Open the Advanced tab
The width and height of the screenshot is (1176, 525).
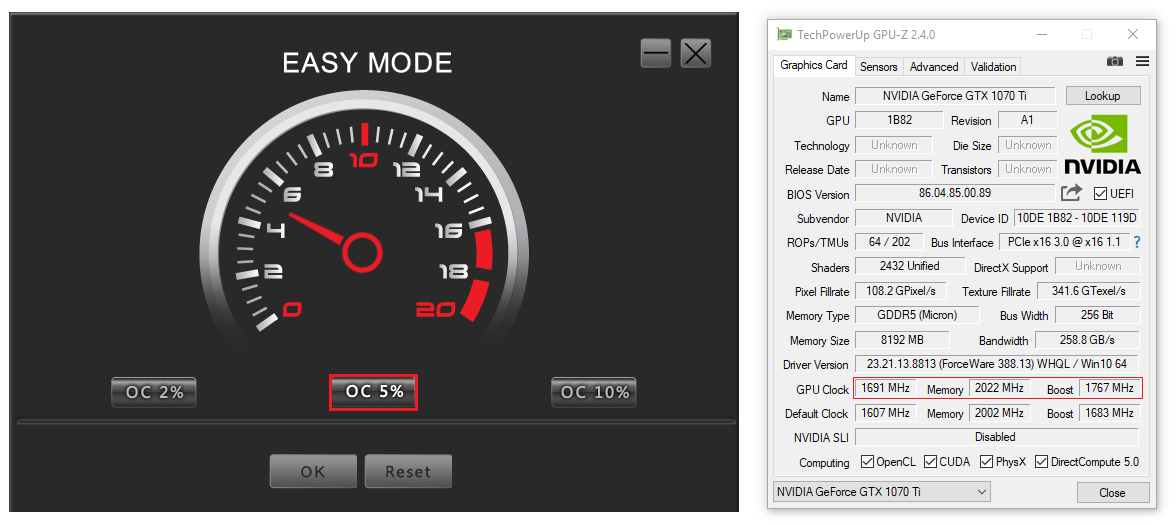934,67
